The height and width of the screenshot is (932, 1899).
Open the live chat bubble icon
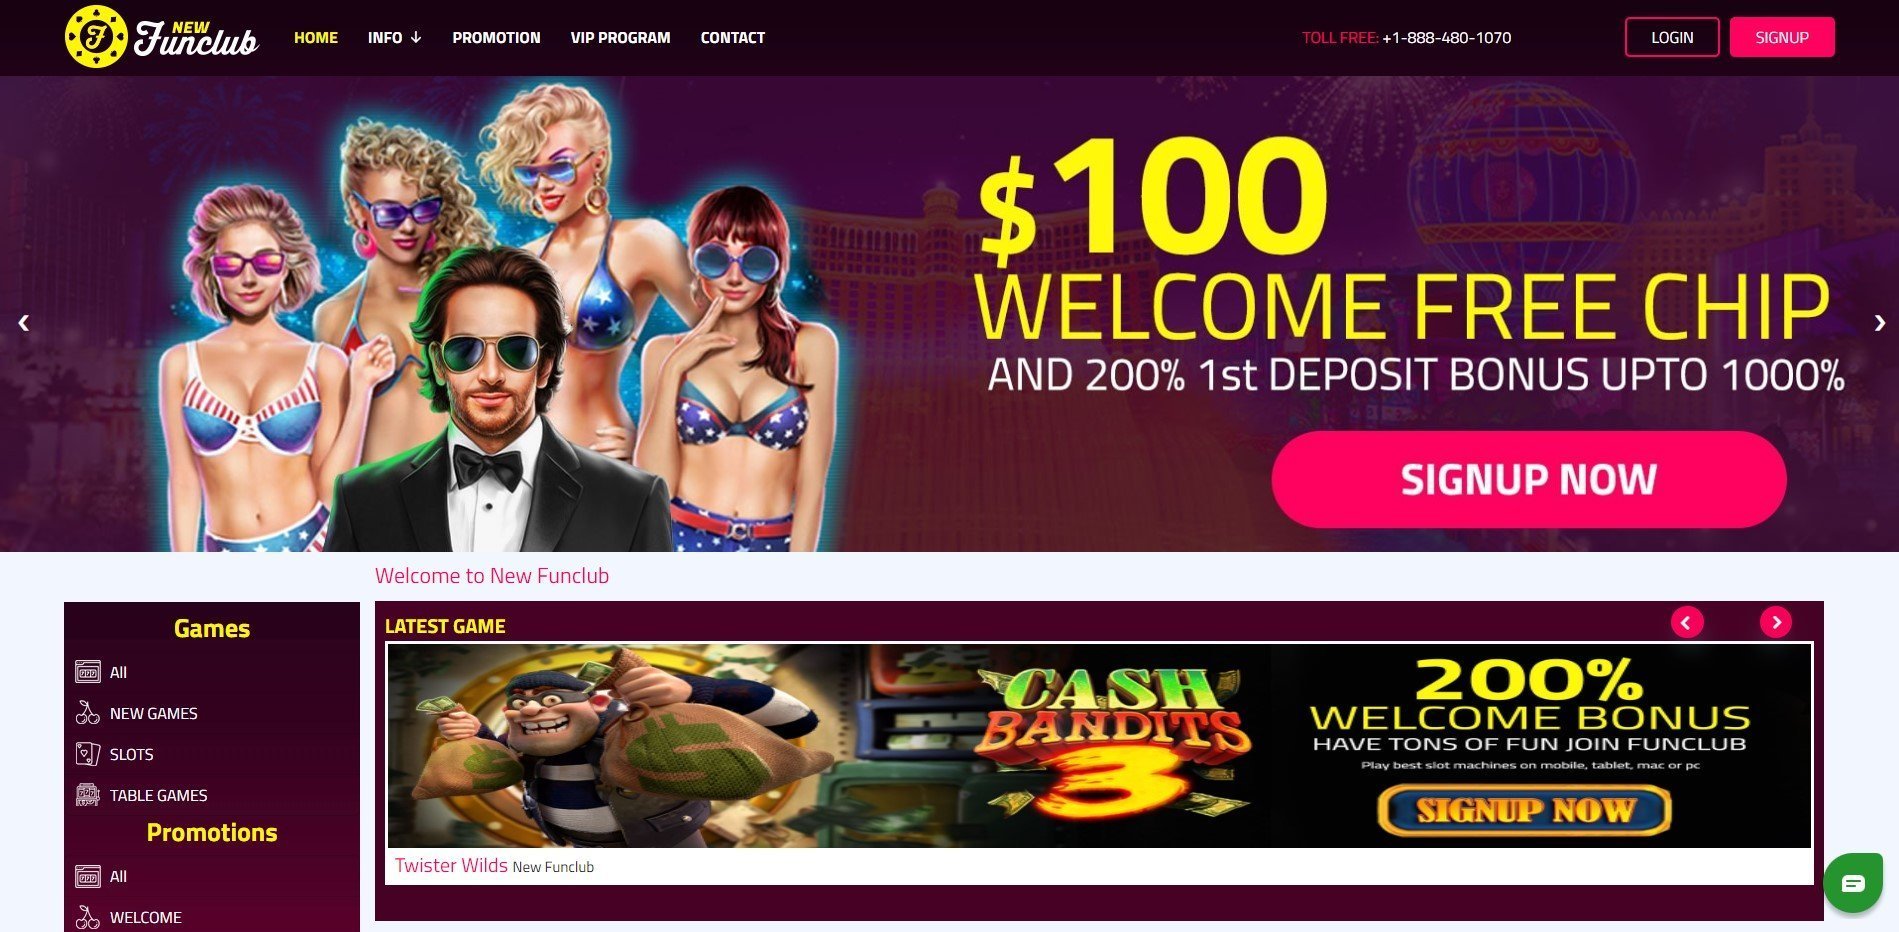tap(1853, 883)
